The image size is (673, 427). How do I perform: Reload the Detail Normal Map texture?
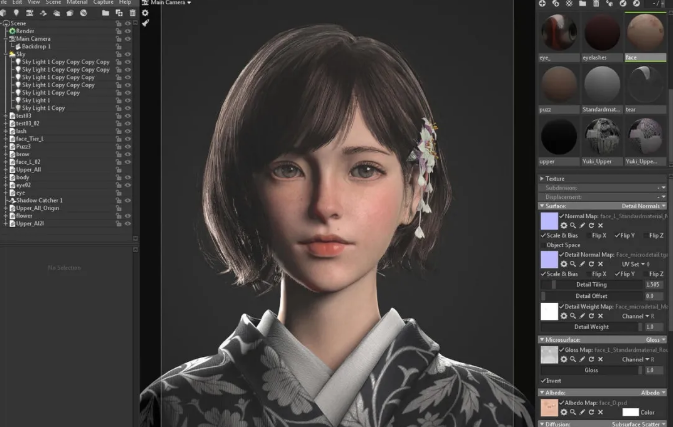pos(591,264)
